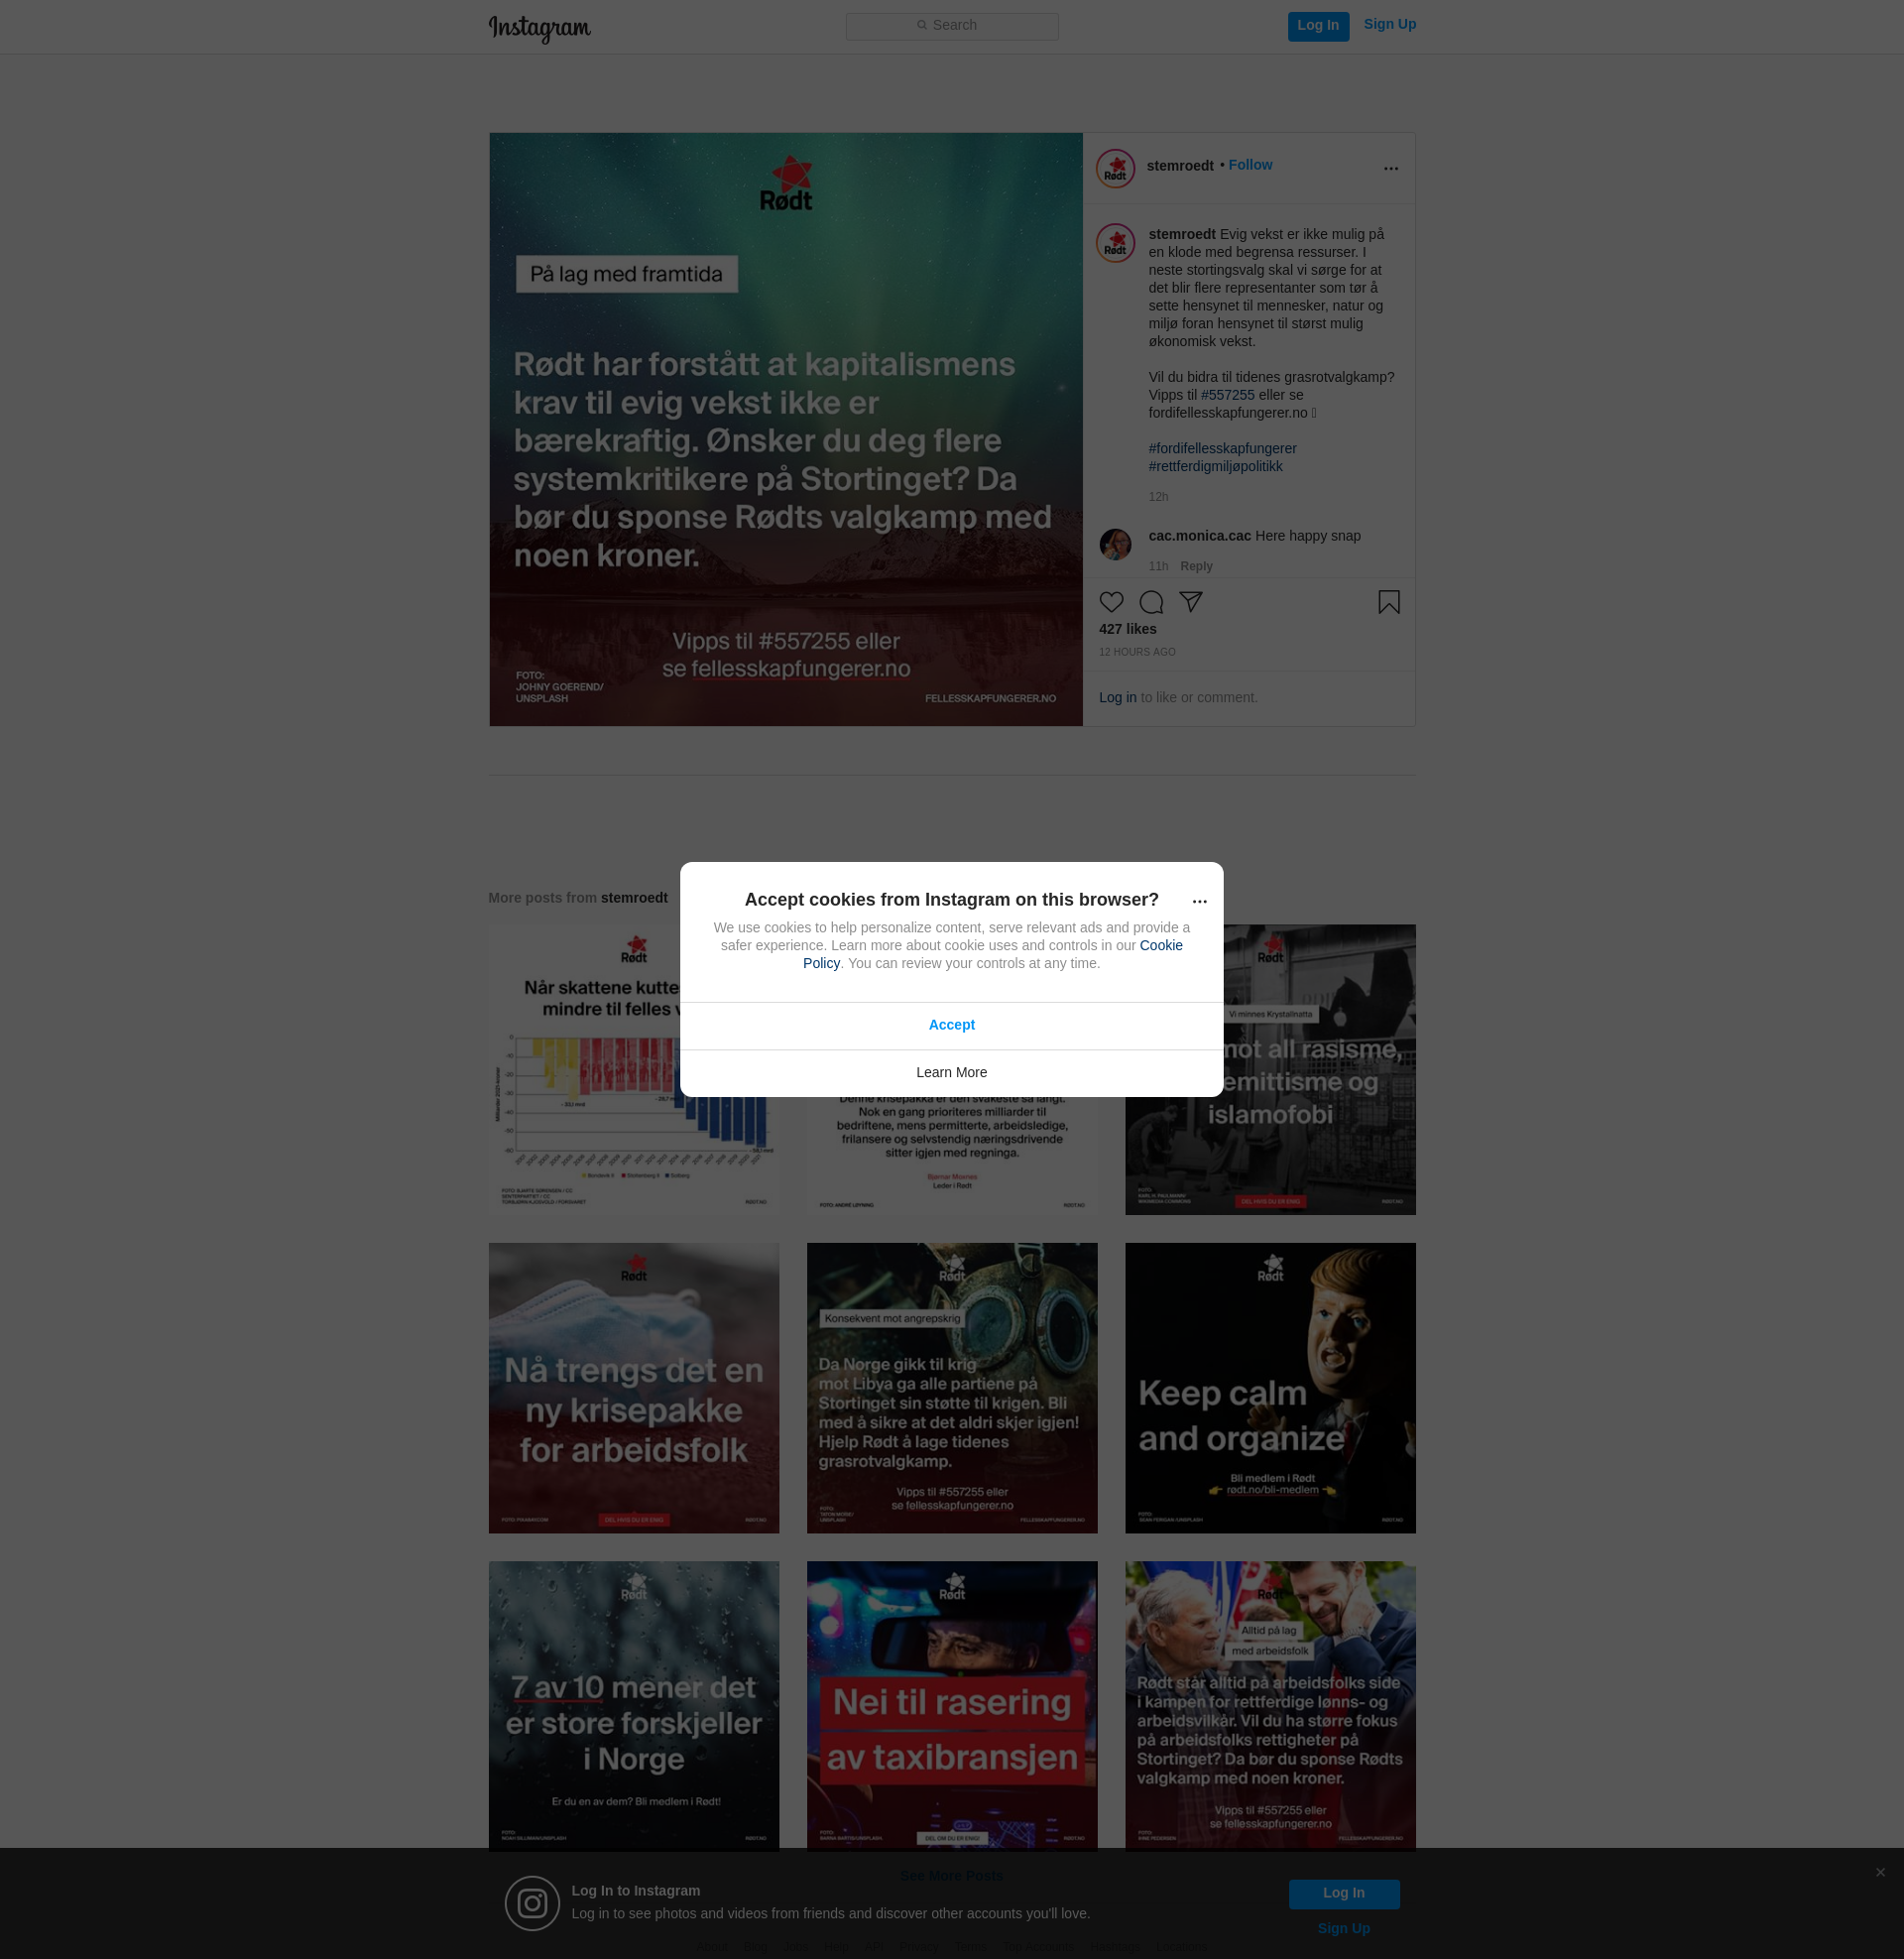1904x1959 pixels.
Task: Click Sign Up link in bottom banner
Action: coord(1343,1929)
